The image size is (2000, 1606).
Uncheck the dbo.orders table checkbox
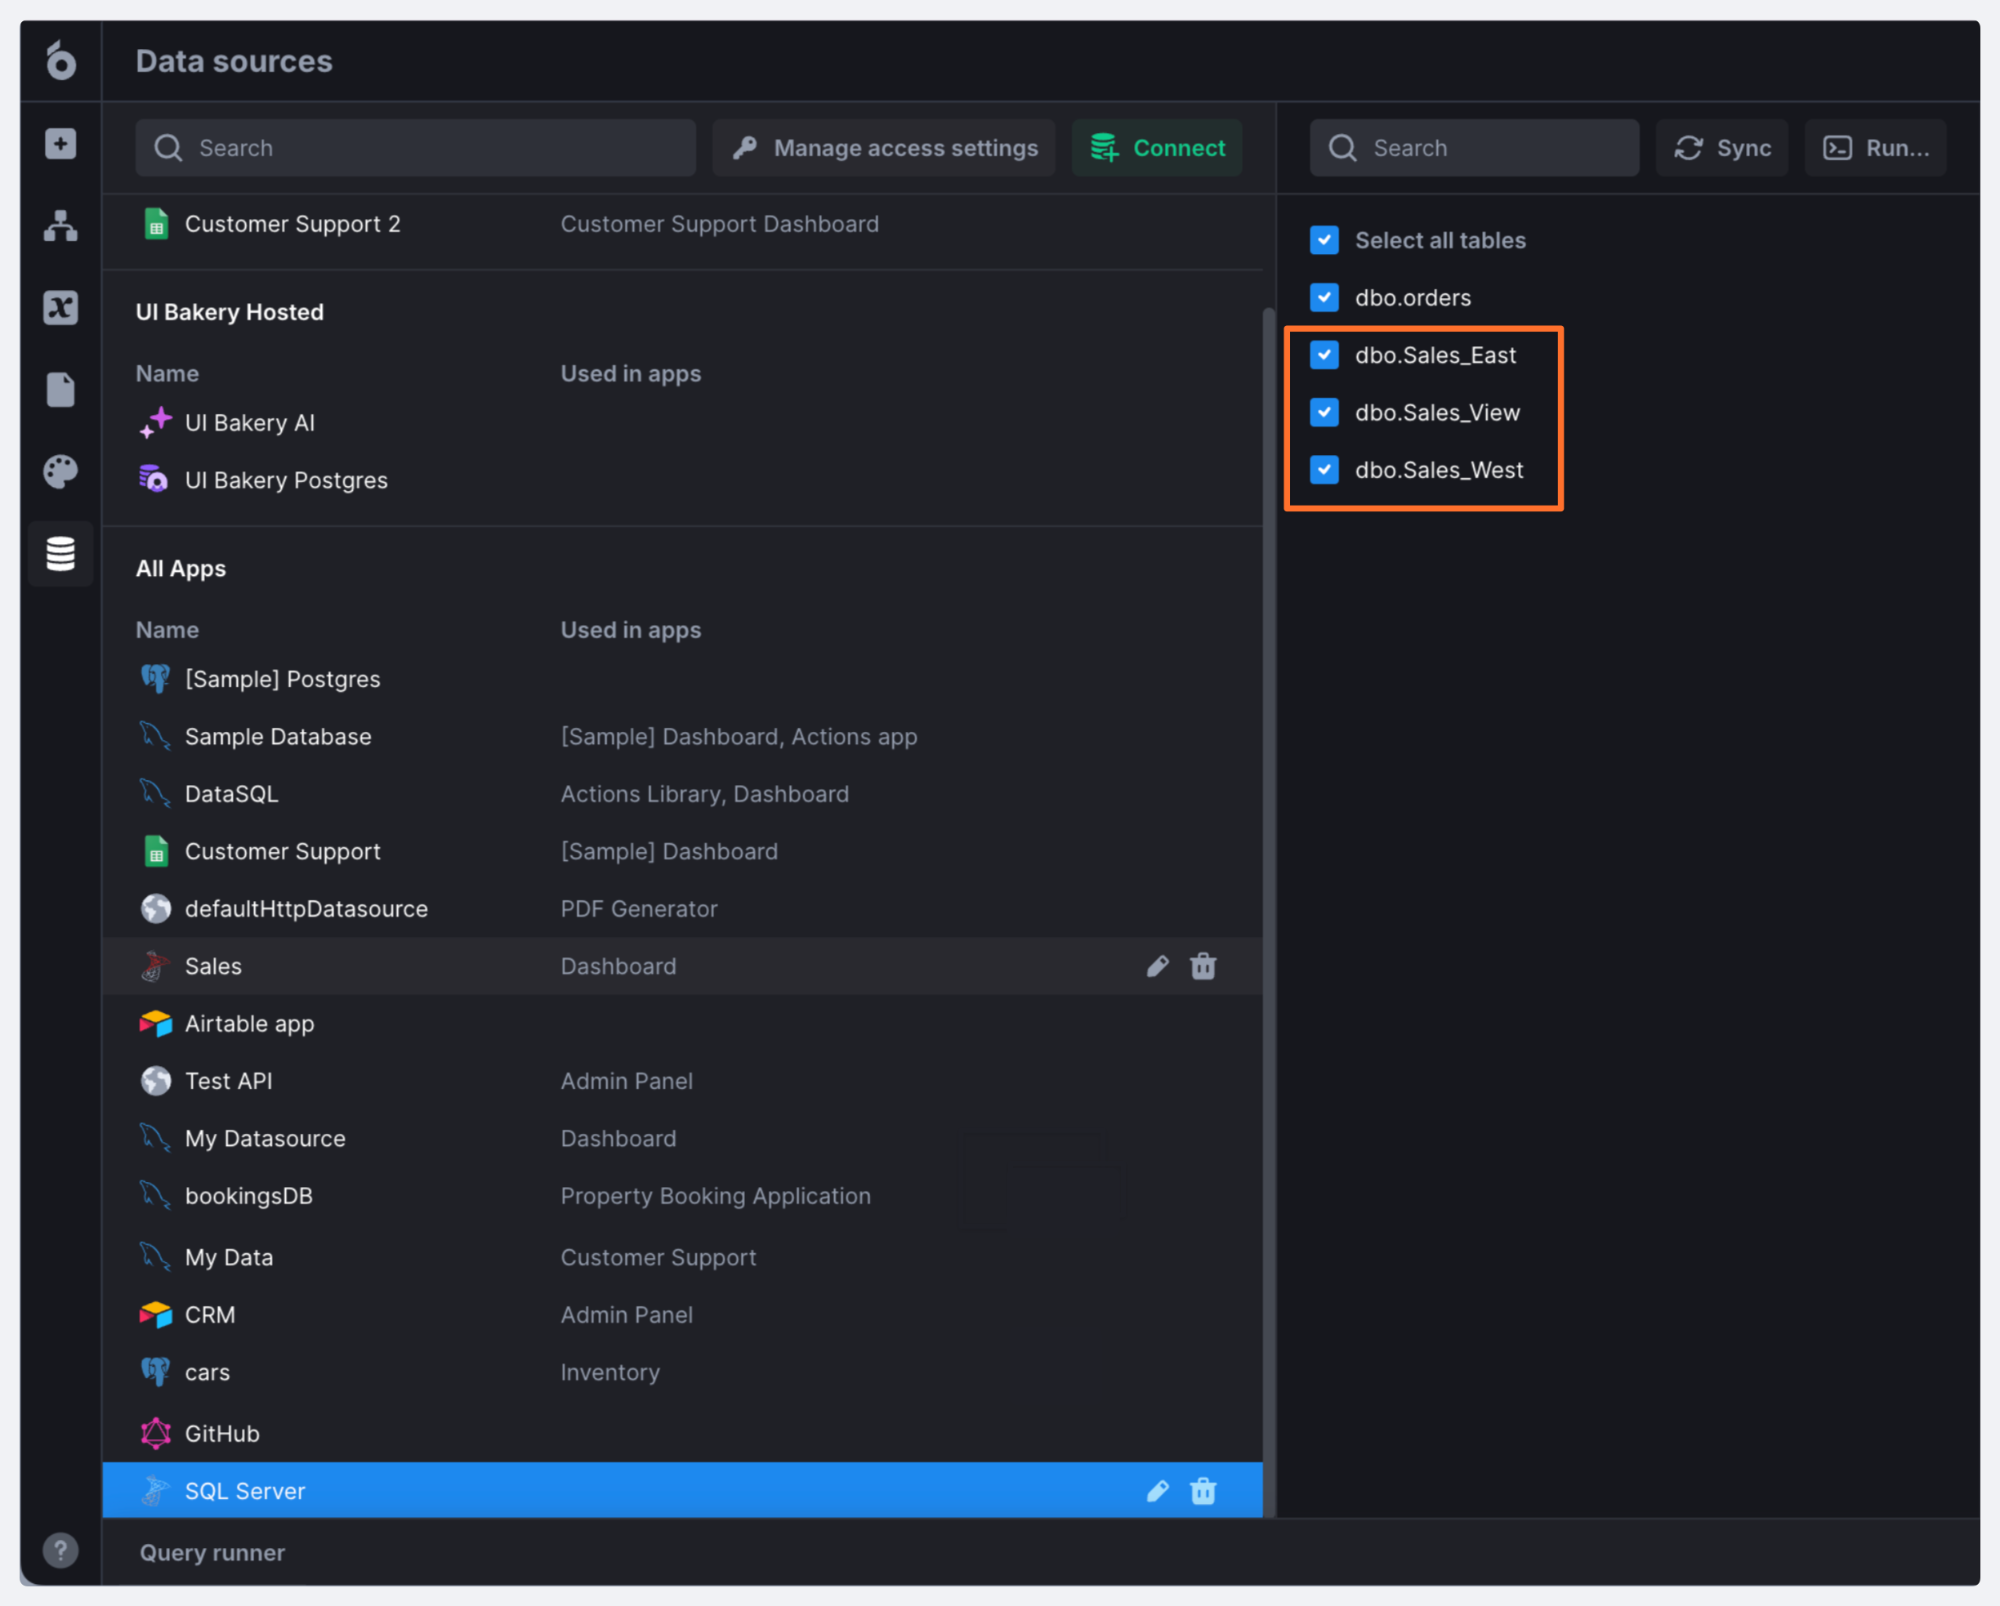[x=1324, y=297]
